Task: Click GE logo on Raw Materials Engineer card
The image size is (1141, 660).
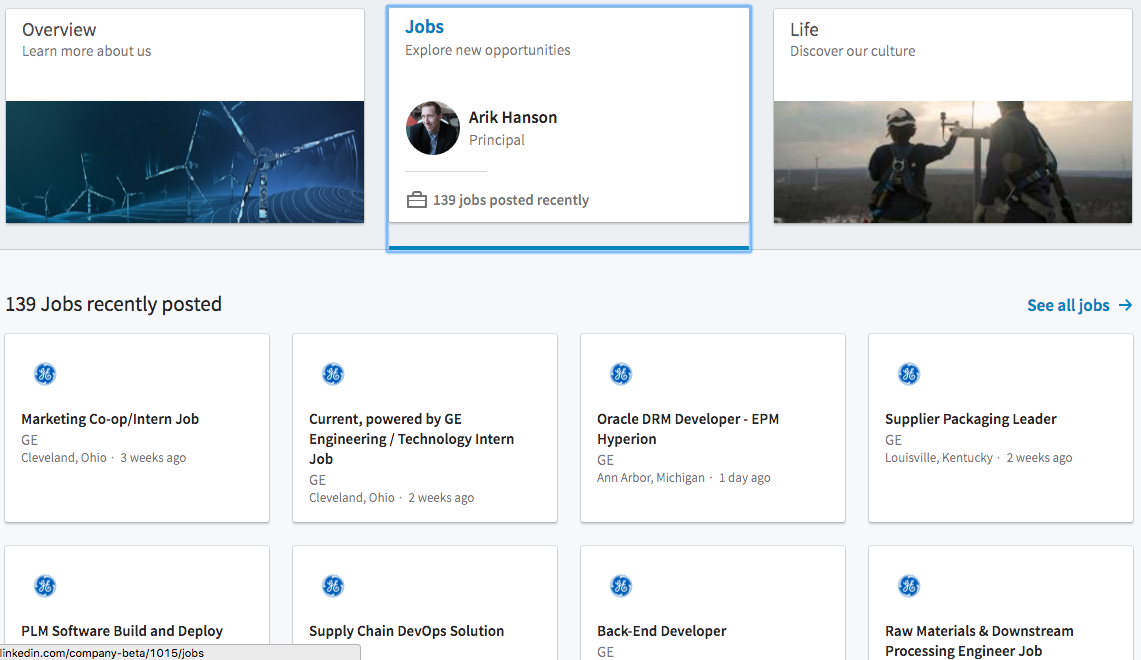Action: 909,586
